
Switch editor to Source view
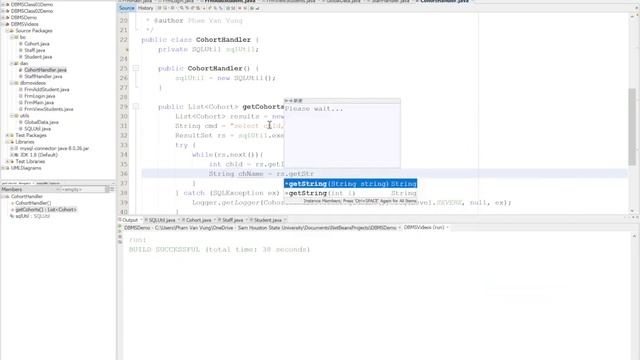(127, 8)
